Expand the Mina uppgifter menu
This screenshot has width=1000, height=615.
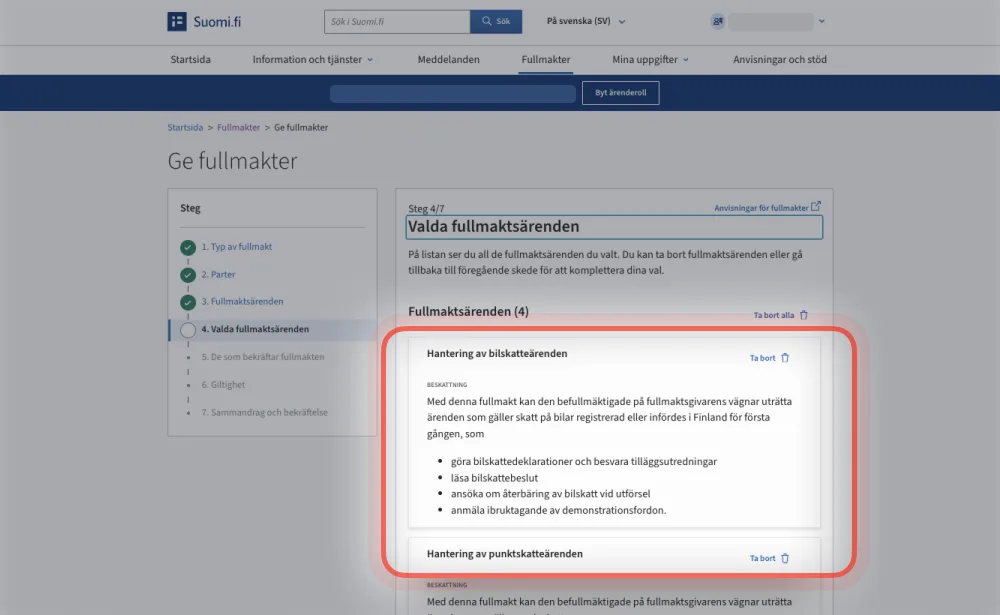(651, 59)
